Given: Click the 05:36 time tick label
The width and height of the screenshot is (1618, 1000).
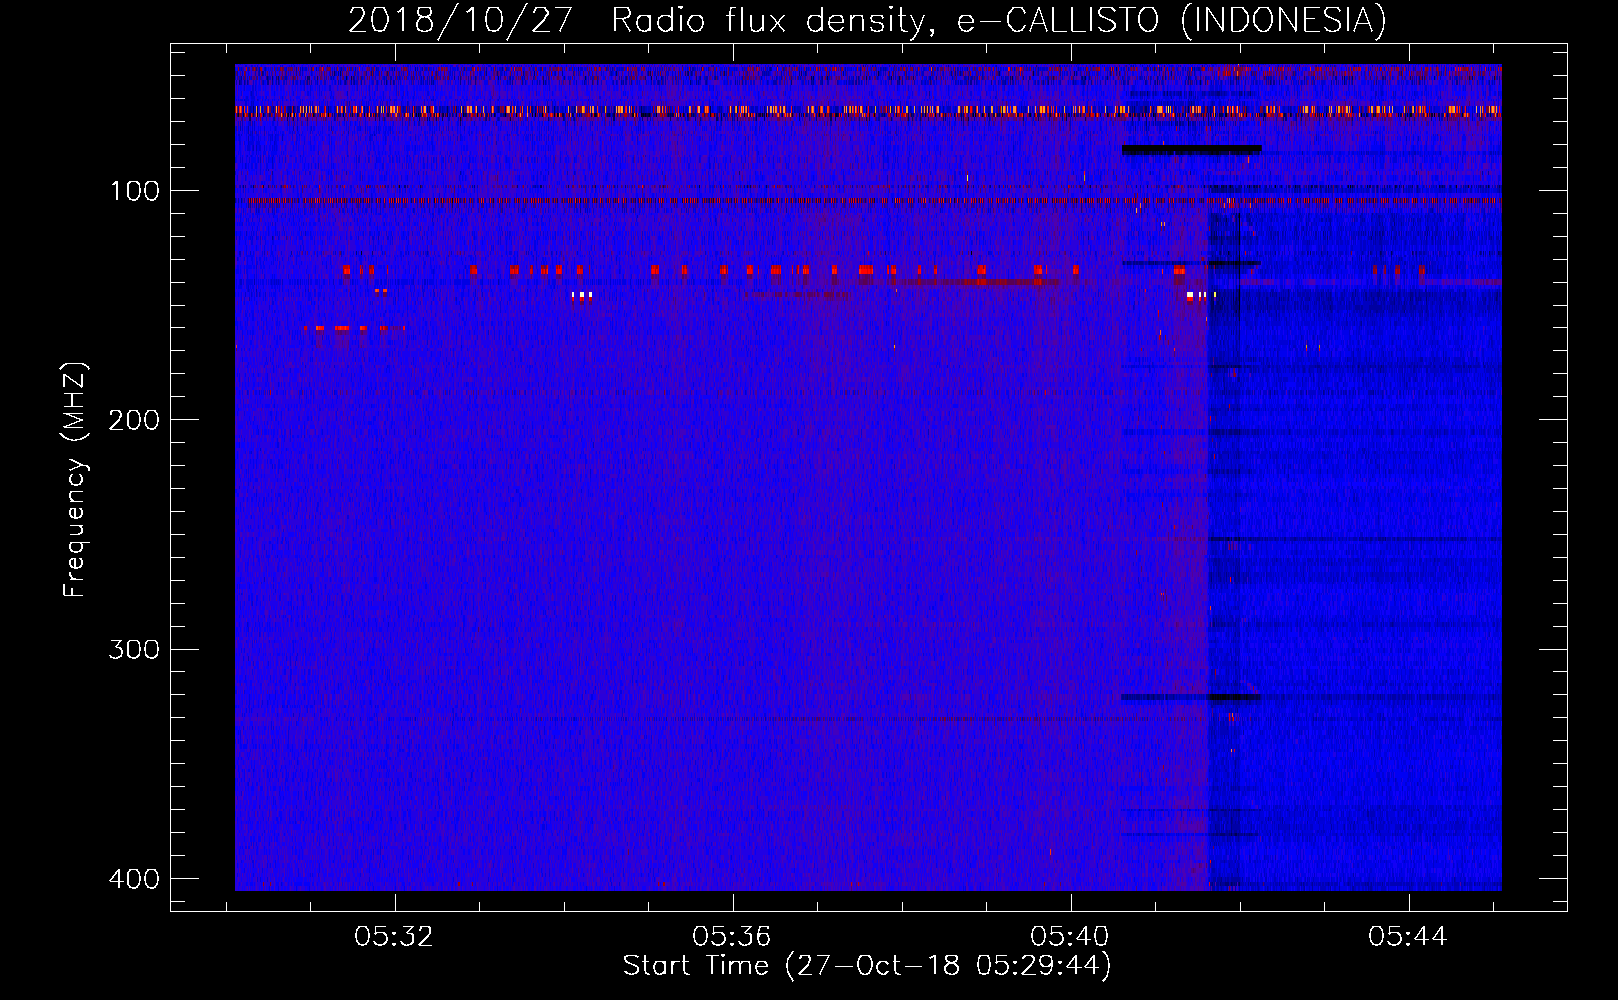Looking at the screenshot, I should coord(732,937).
